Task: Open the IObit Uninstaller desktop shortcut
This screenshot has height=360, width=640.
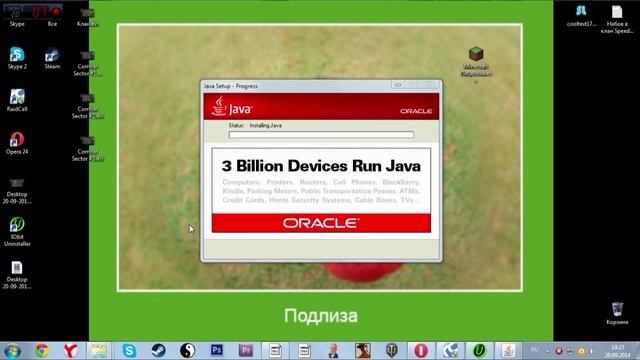Action: pyautogui.click(x=17, y=231)
